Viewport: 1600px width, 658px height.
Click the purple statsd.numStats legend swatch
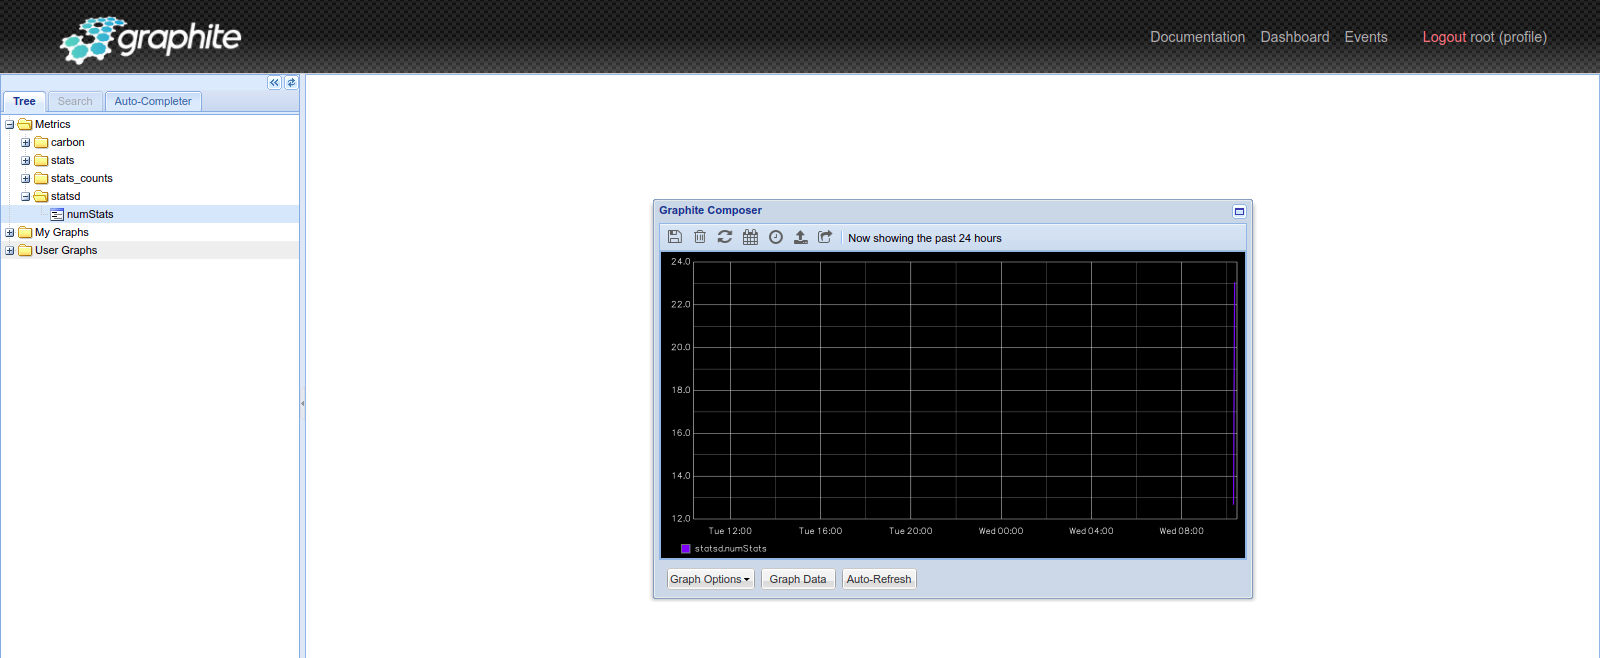click(x=686, y=548)
